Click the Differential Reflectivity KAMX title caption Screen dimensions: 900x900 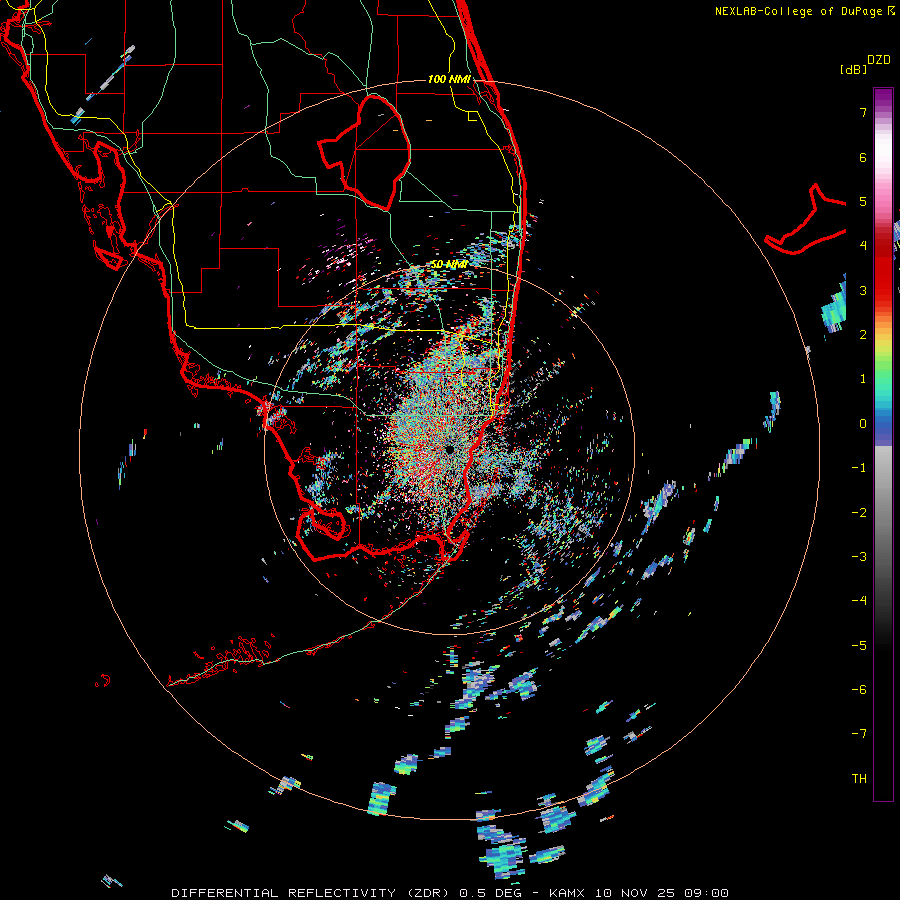(450, 893)
